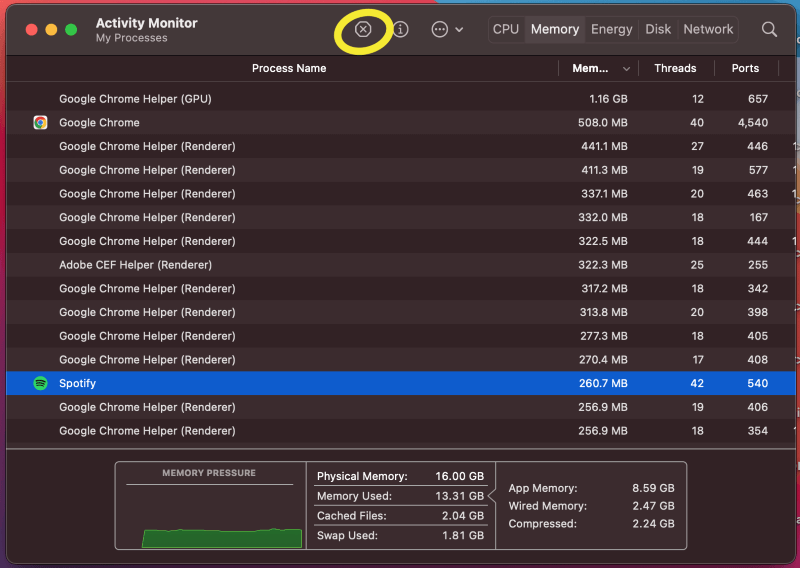Image resolution: width=800 pixels, height=568 pixels.
Task: Click the Google Chrome app icon
Action: (40, 123)
